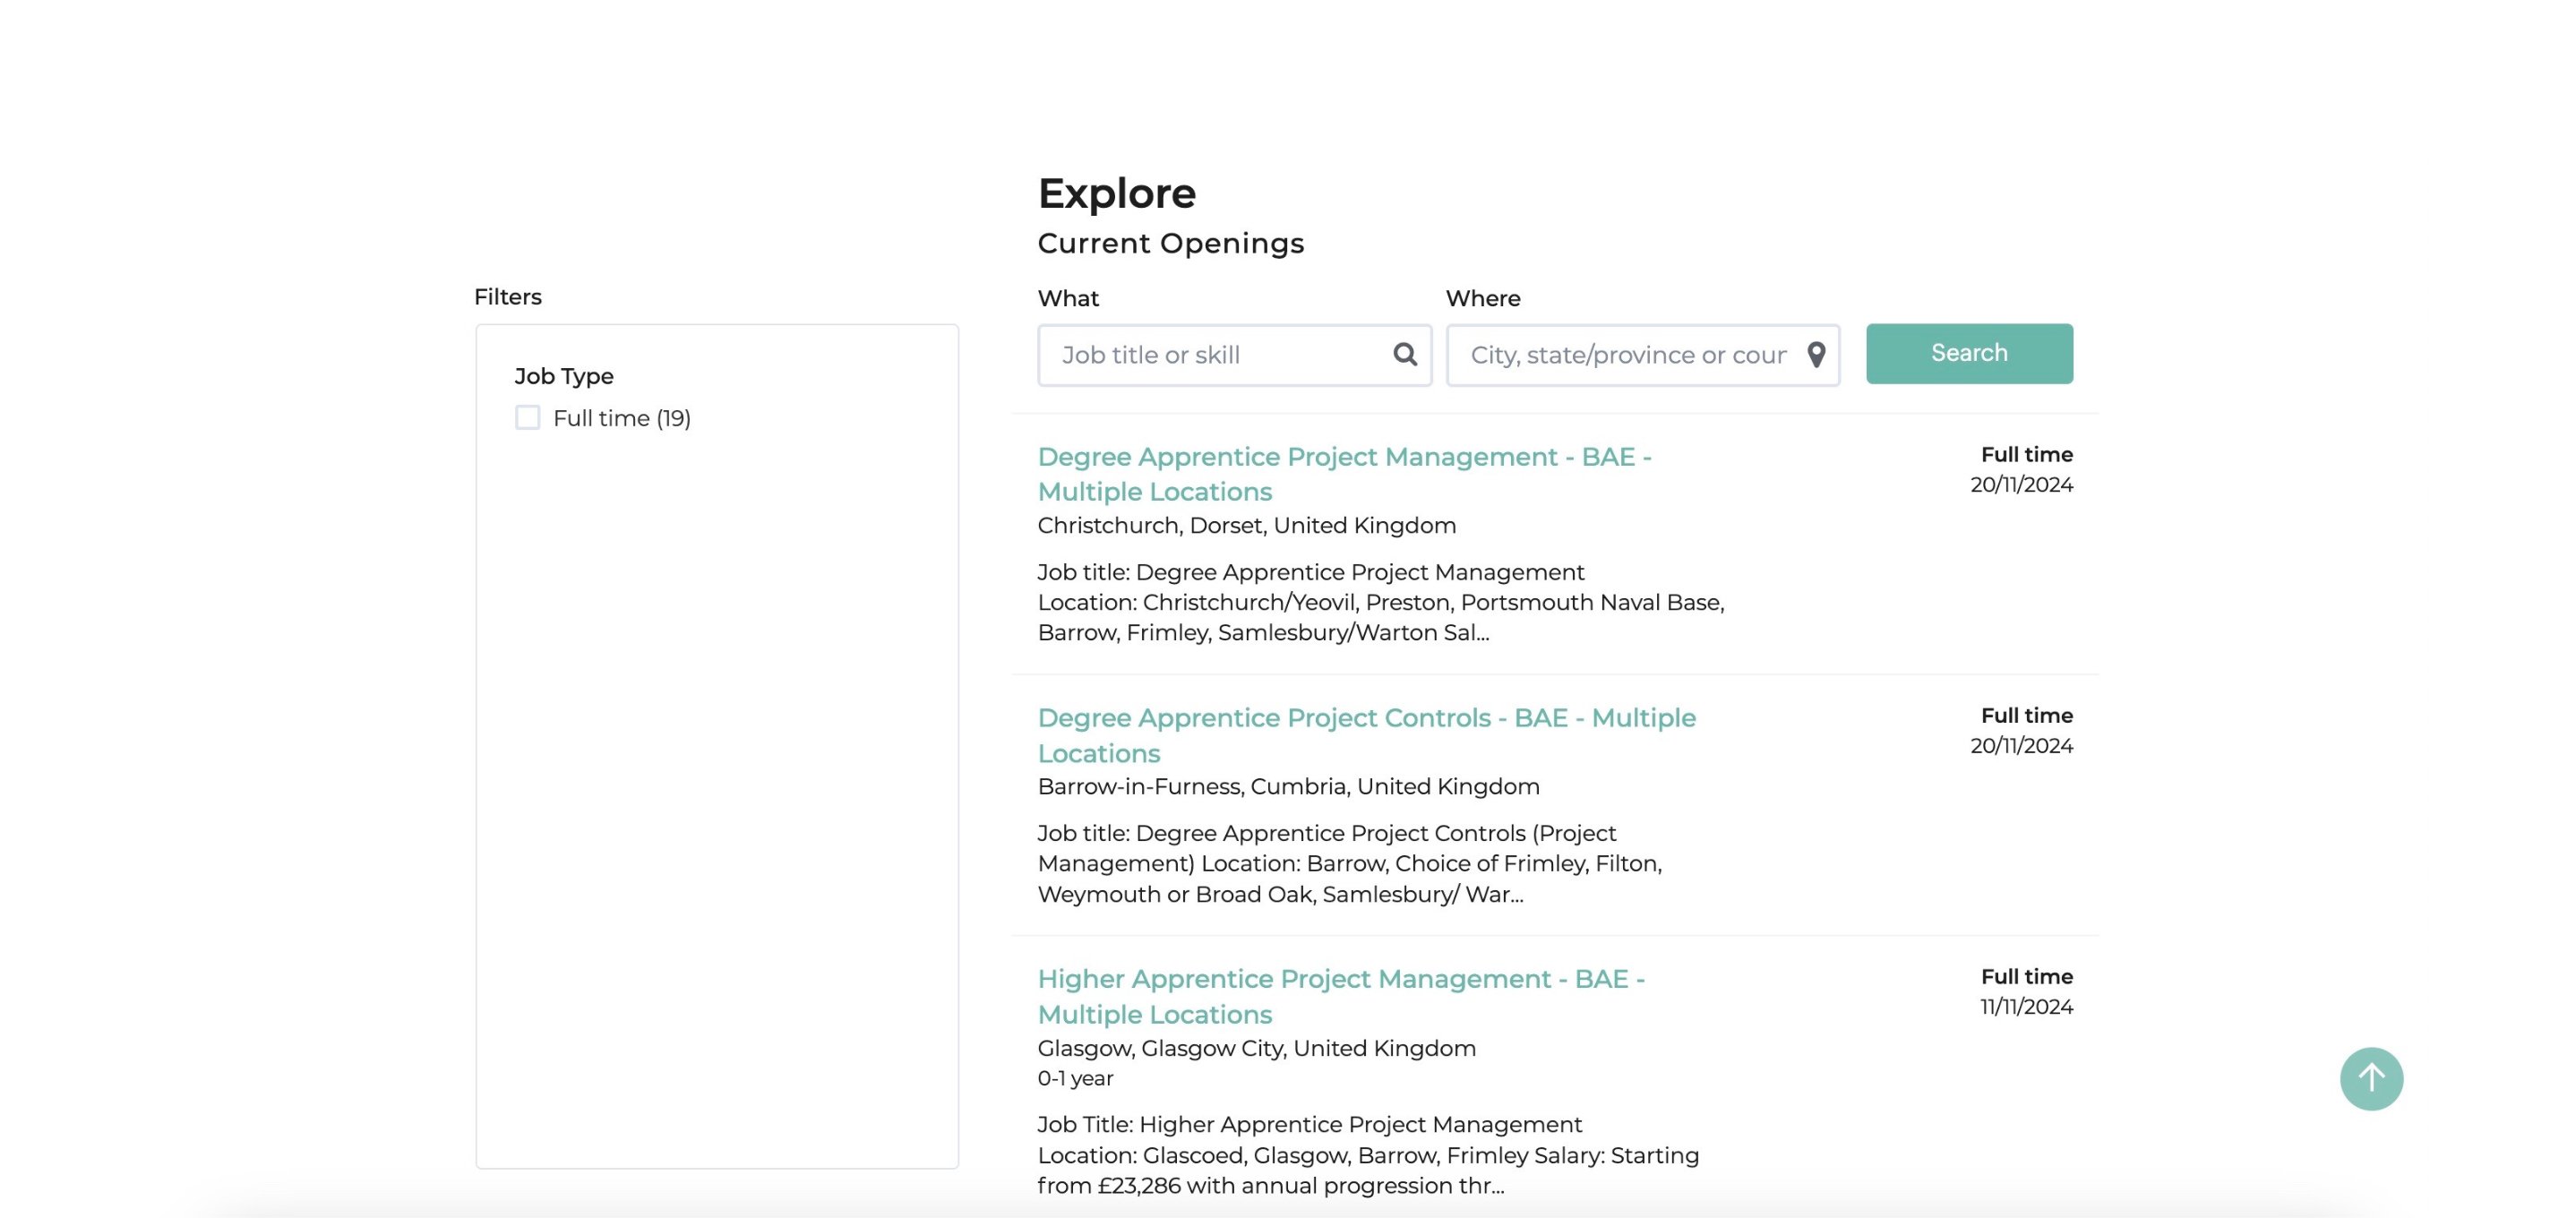Image resolution: width=2576 pixels, height=1218 pixels.
Task: Click the Christchurch, Dorset location text
Action: click(1246, 525)
